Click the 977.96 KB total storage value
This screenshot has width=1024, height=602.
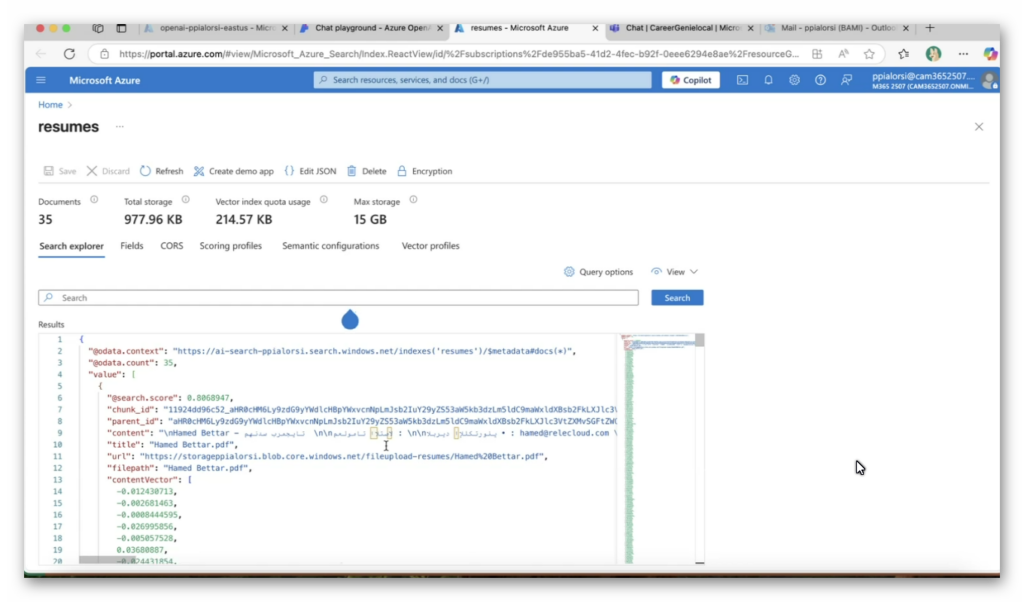point(153,219)
